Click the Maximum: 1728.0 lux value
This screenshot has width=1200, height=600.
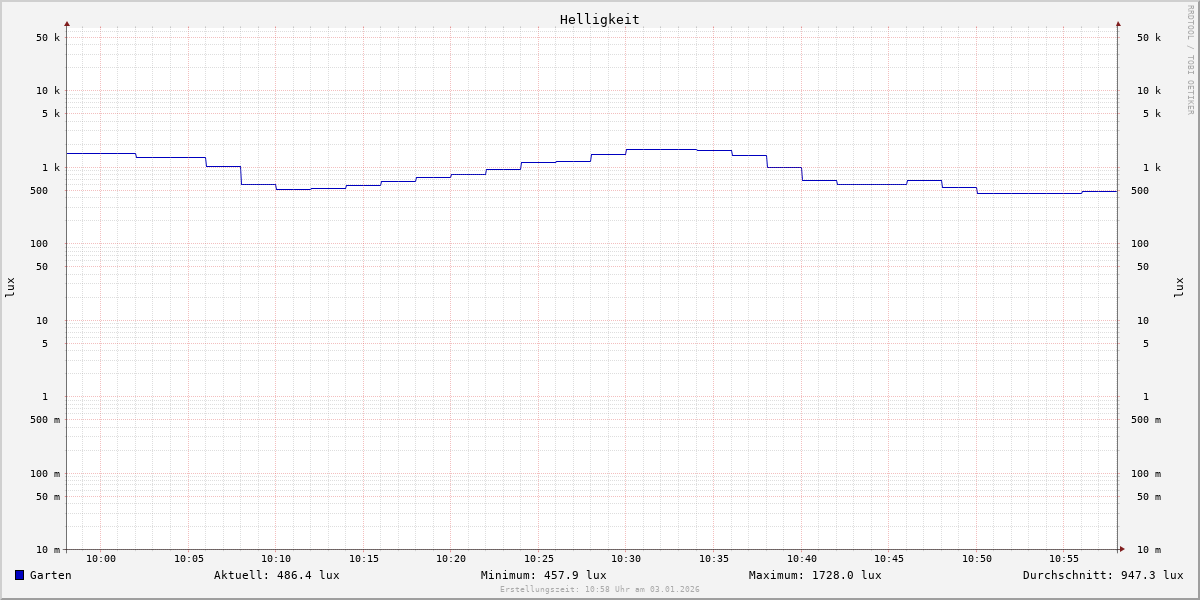[x=814, y=575]
